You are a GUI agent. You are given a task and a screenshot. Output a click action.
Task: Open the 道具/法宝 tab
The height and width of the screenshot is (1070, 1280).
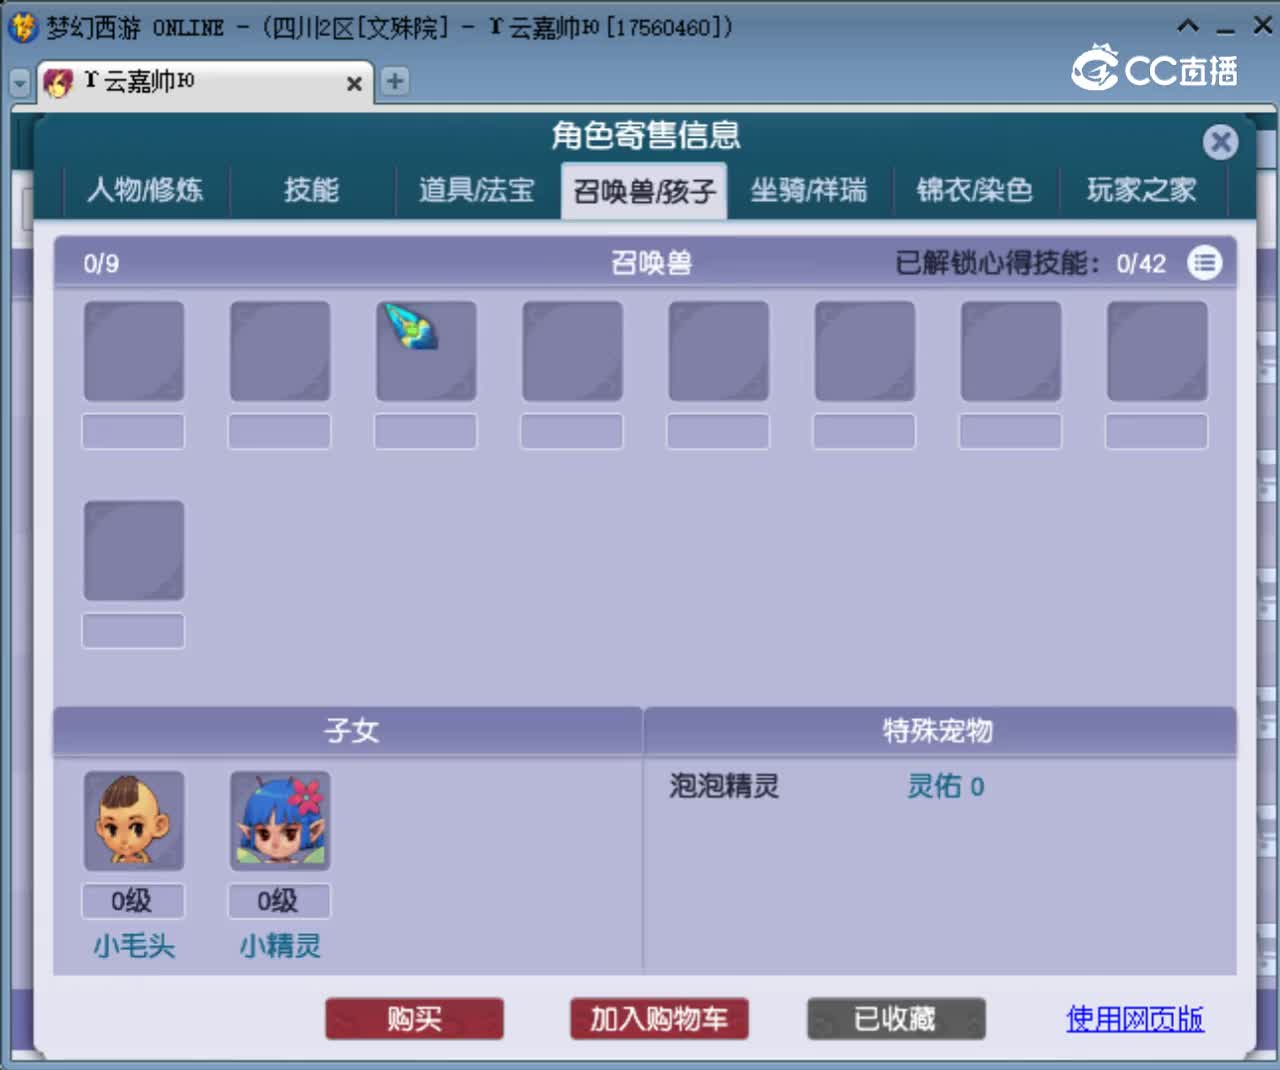pos(477,190)
